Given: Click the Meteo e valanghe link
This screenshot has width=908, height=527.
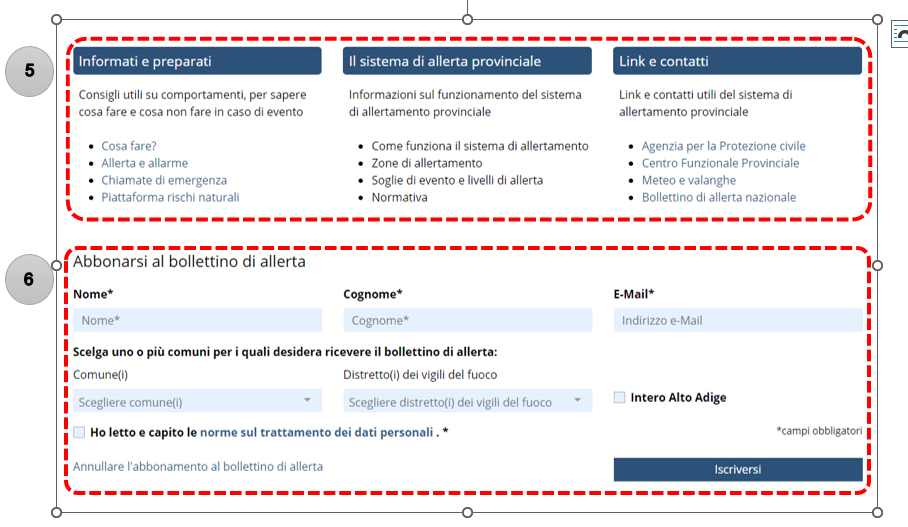Looking at the screenshot, I should point(688,180).
